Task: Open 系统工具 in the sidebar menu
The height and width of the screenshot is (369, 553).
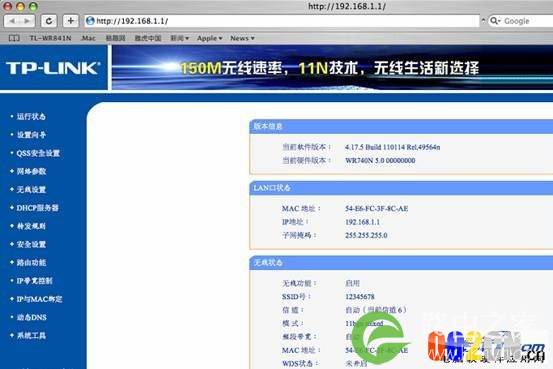Action: [31, 335]
